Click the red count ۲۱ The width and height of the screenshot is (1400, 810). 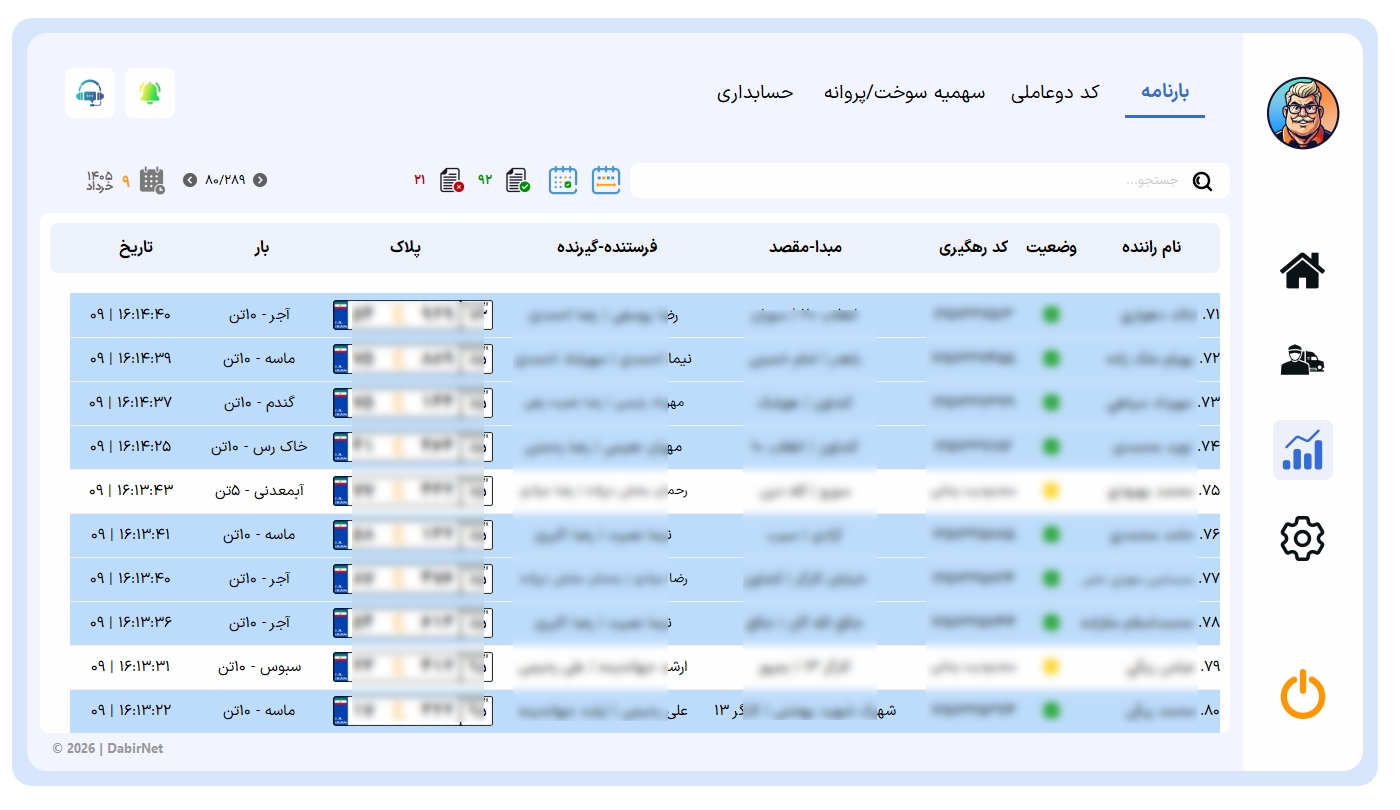420,180
